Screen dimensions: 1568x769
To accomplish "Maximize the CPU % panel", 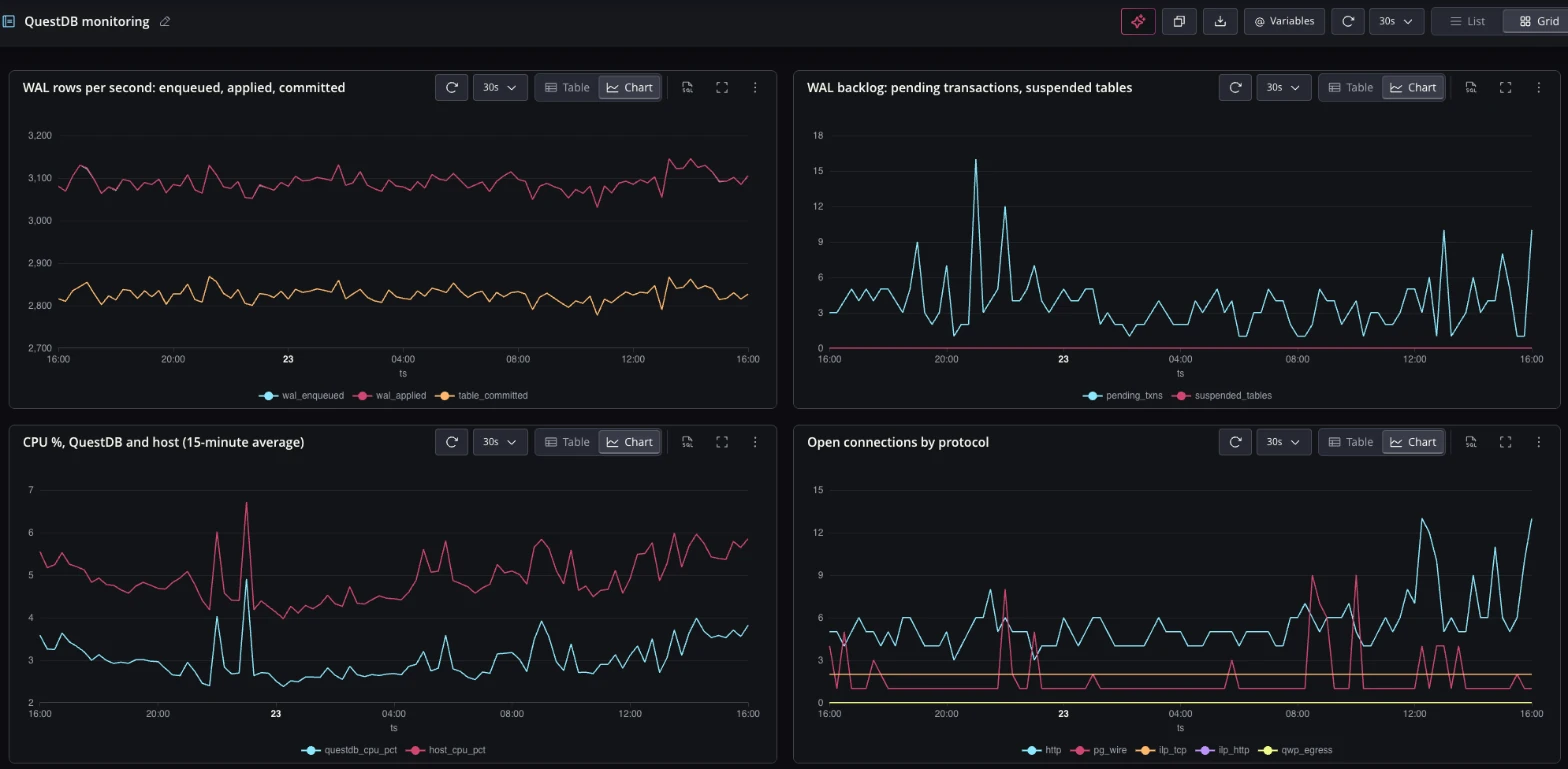I will click(x=722, y=441).
